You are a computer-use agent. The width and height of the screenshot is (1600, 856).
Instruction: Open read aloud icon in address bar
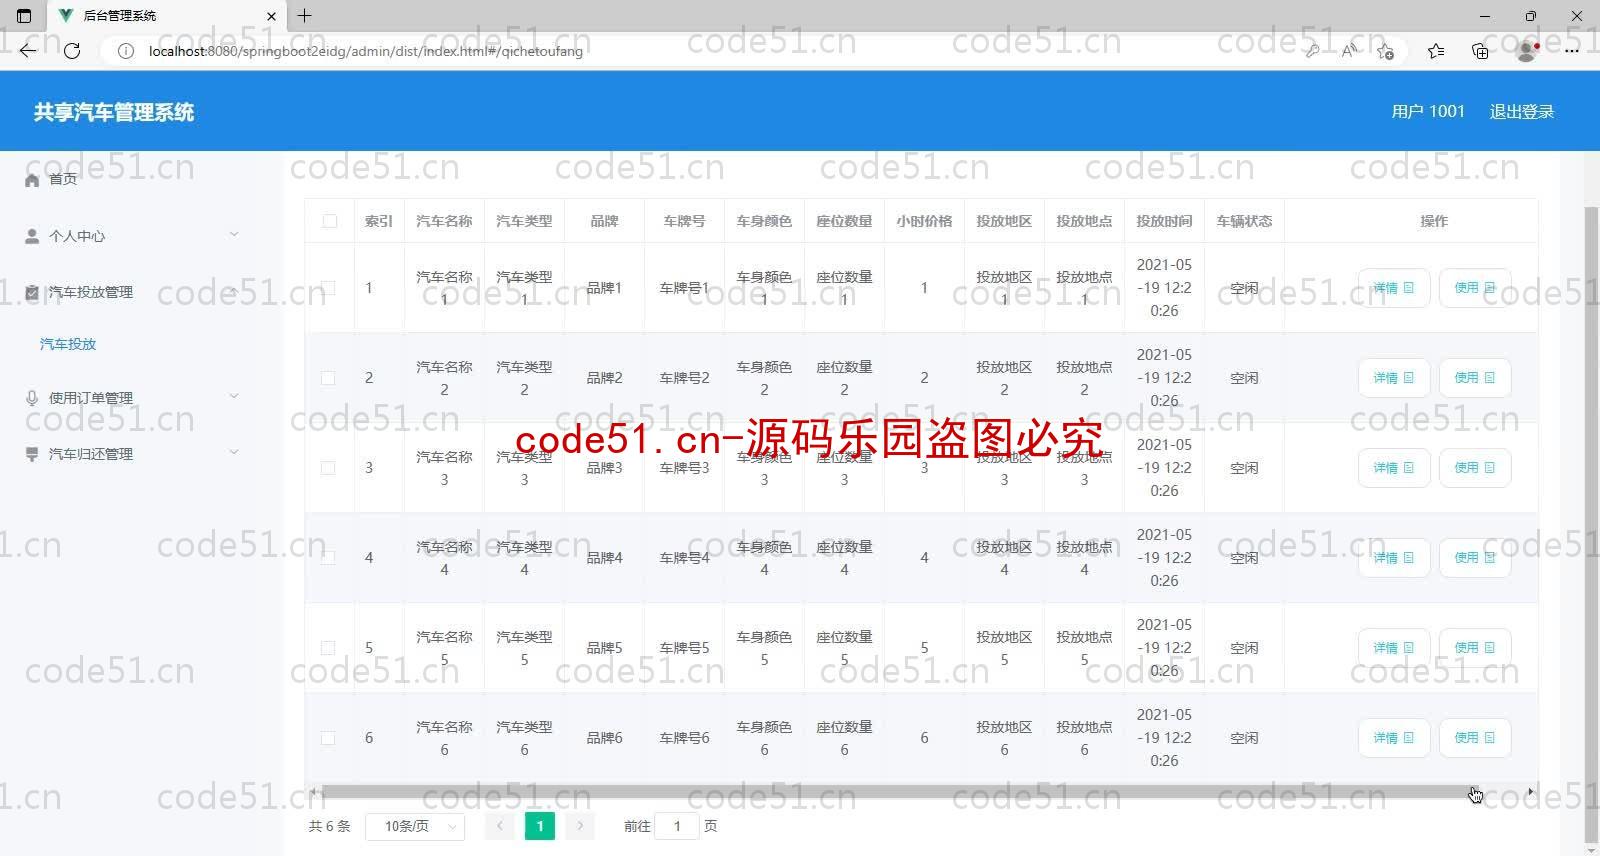coord(1349,51)
